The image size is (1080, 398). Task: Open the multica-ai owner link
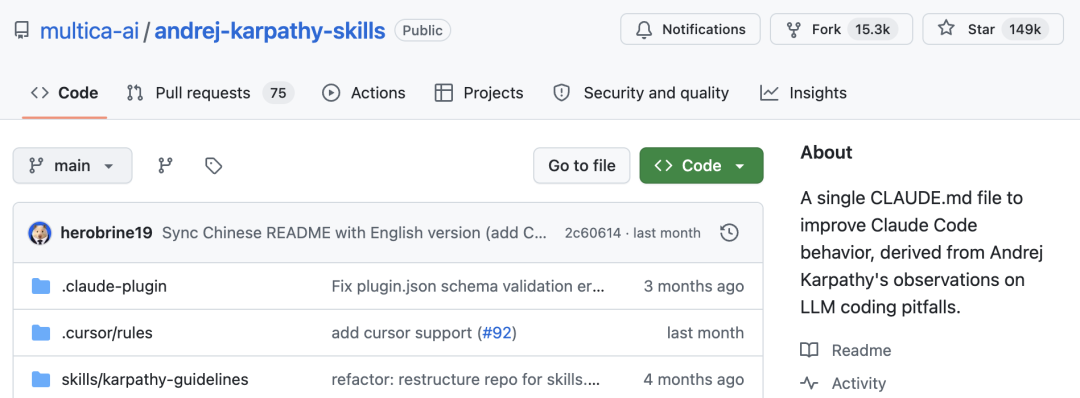89,30
